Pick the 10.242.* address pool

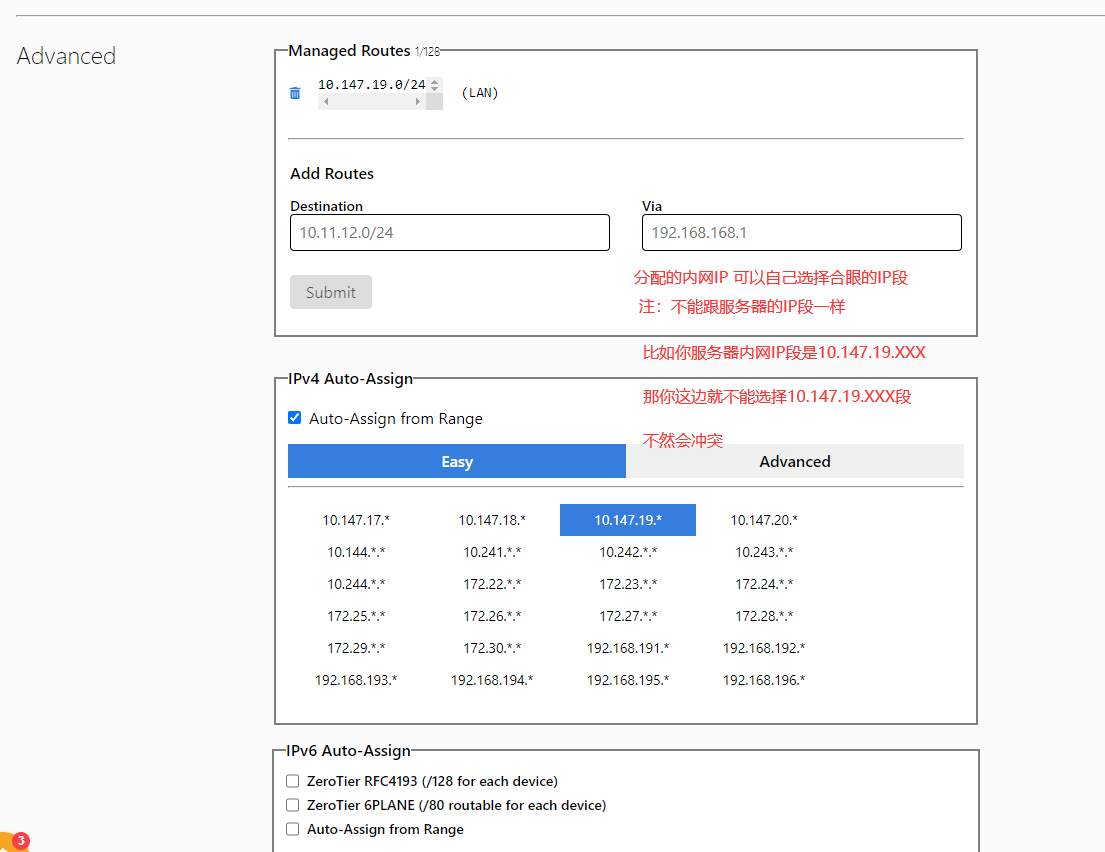628,552
